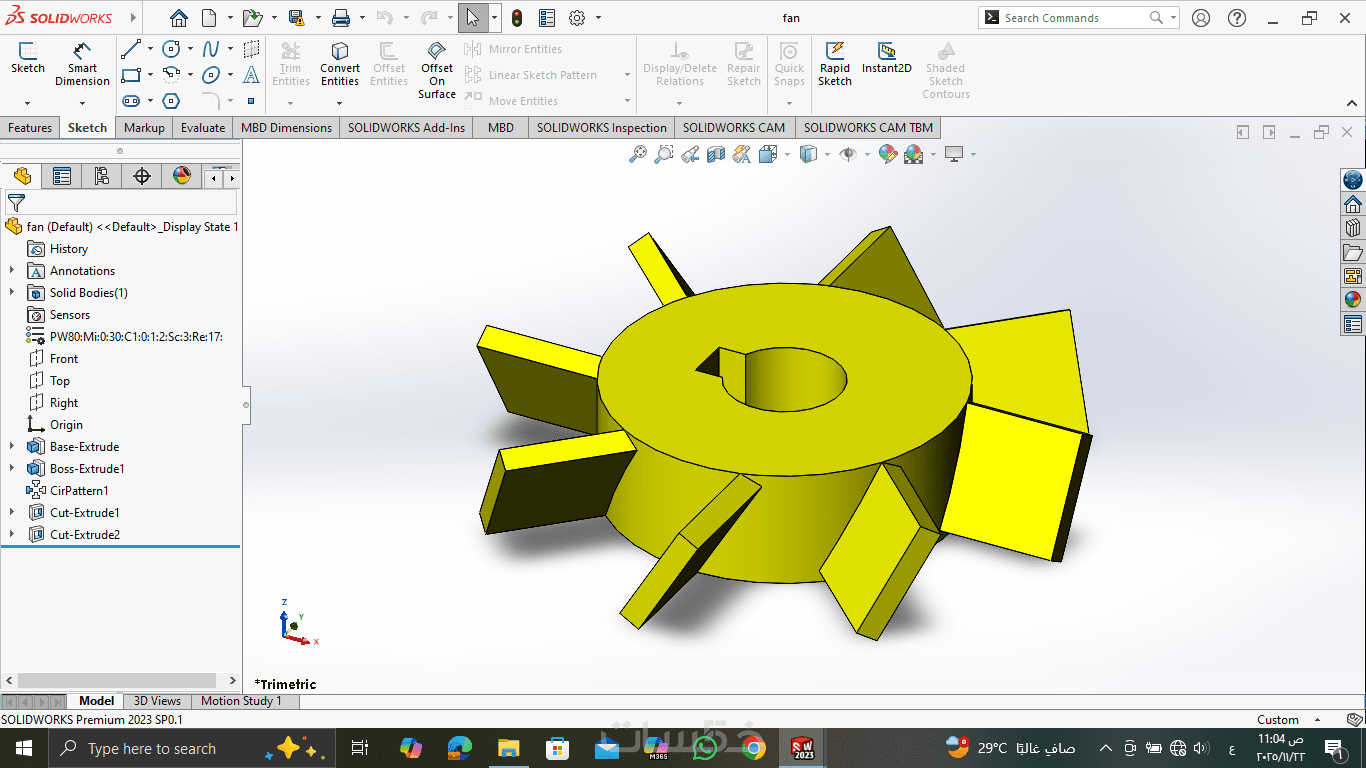Open the SOLIDWORKS Add-Ins tab
The image size is (1366, 768).
point(406,128)
